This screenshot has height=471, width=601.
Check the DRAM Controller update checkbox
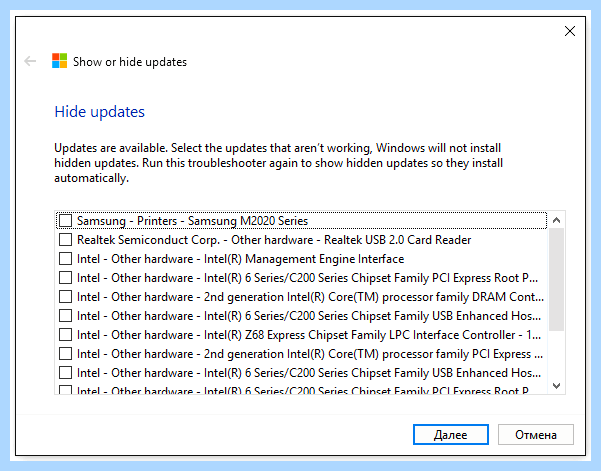(x=66, y=297)
